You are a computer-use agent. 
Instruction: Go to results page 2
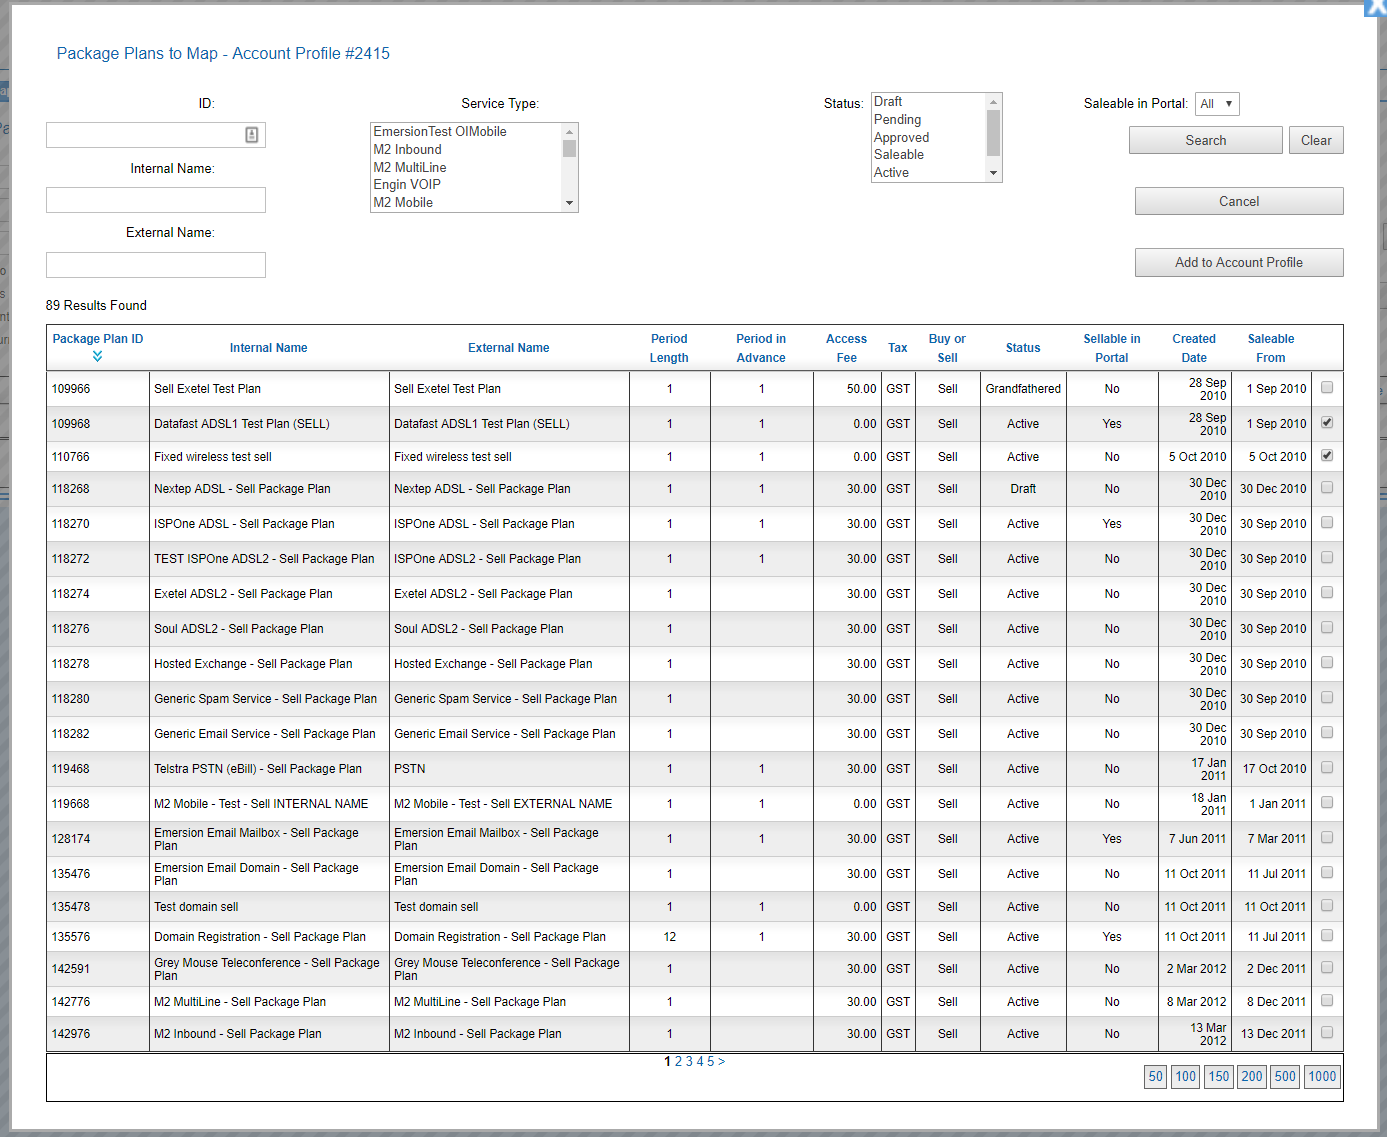pos(678,1062)
